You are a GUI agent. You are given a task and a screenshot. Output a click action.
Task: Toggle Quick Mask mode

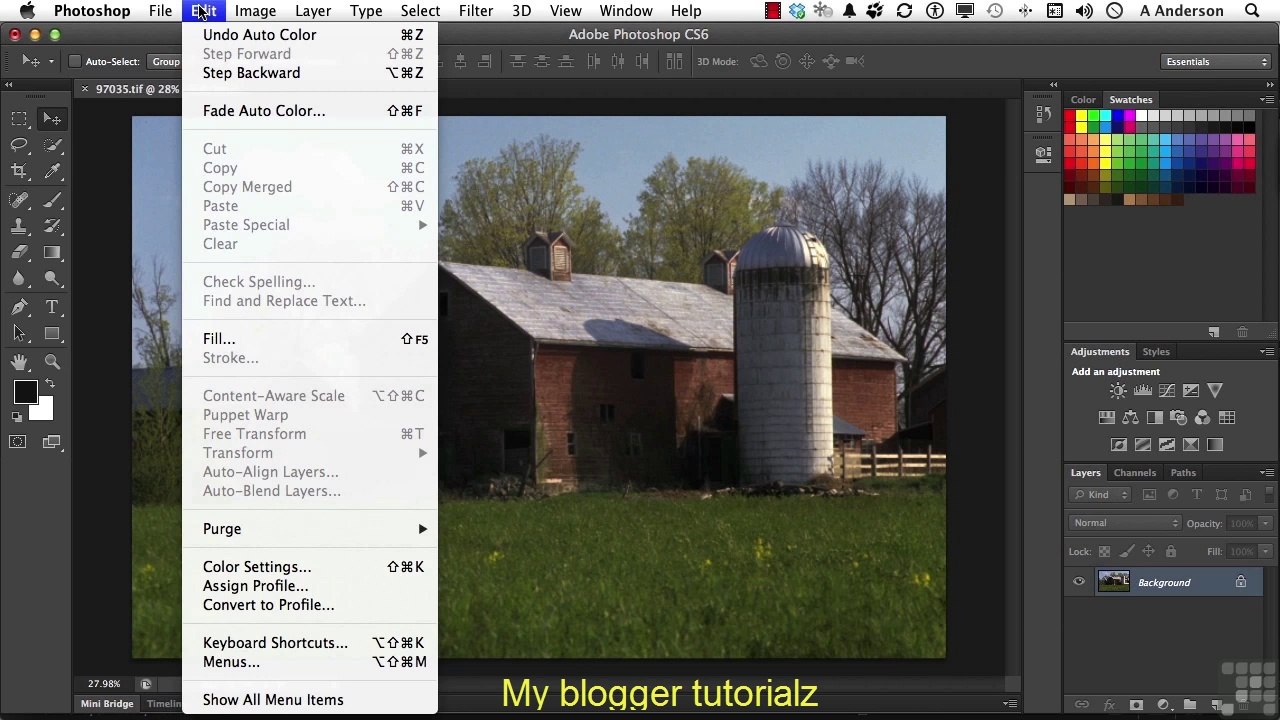[x=18, y=442]
